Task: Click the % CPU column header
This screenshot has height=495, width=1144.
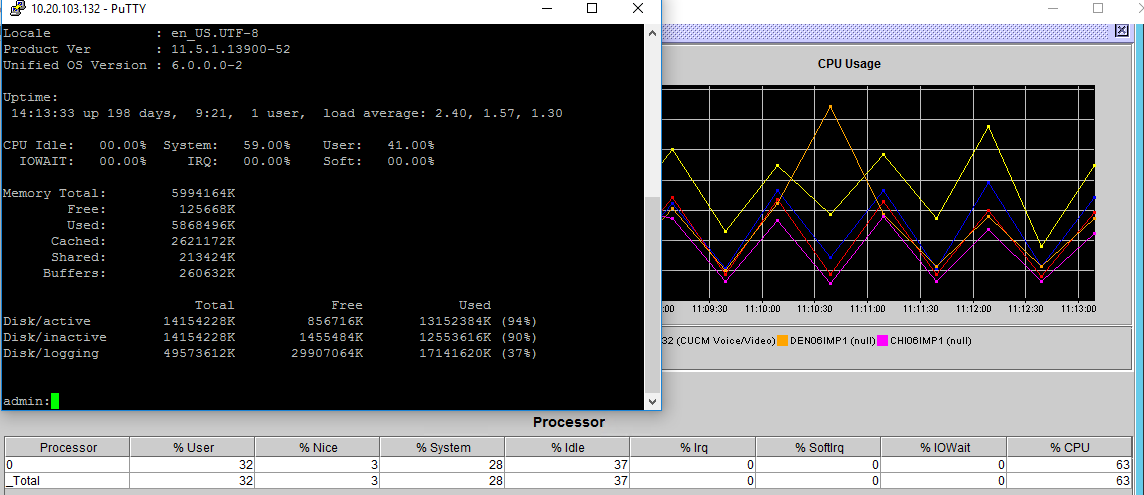Action: click(x=1069, y=447)
